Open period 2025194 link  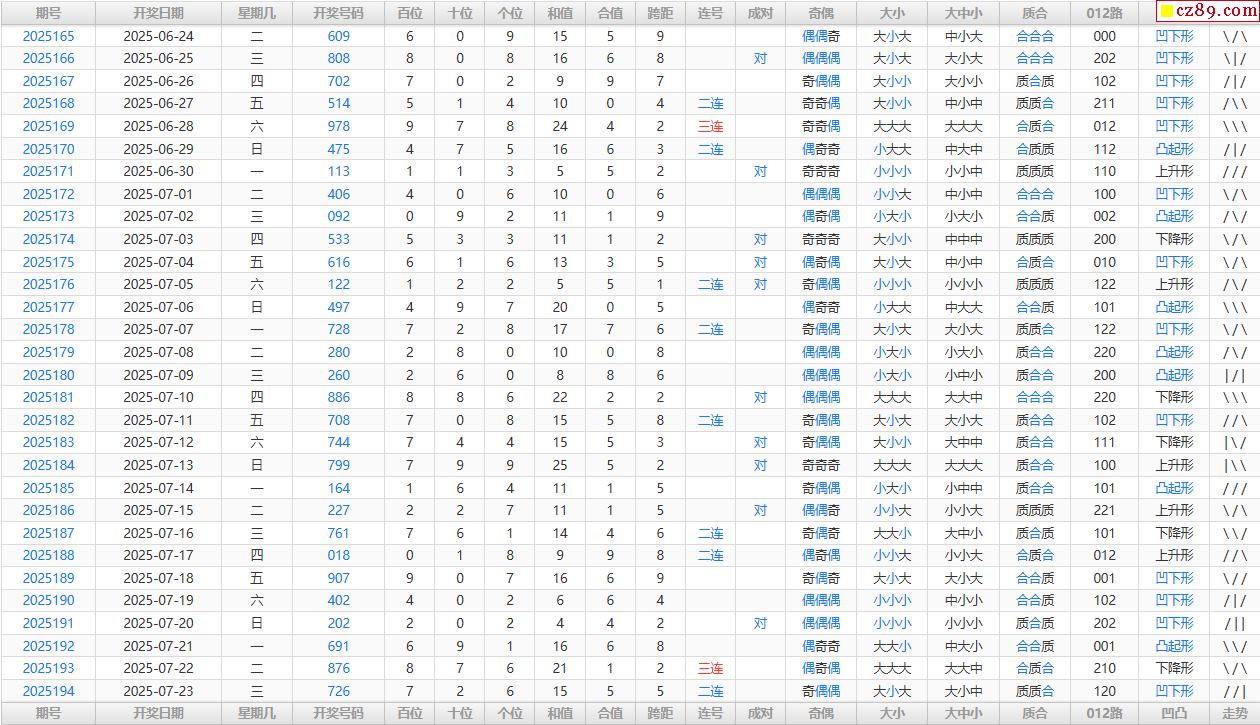[x=48, y=691]
